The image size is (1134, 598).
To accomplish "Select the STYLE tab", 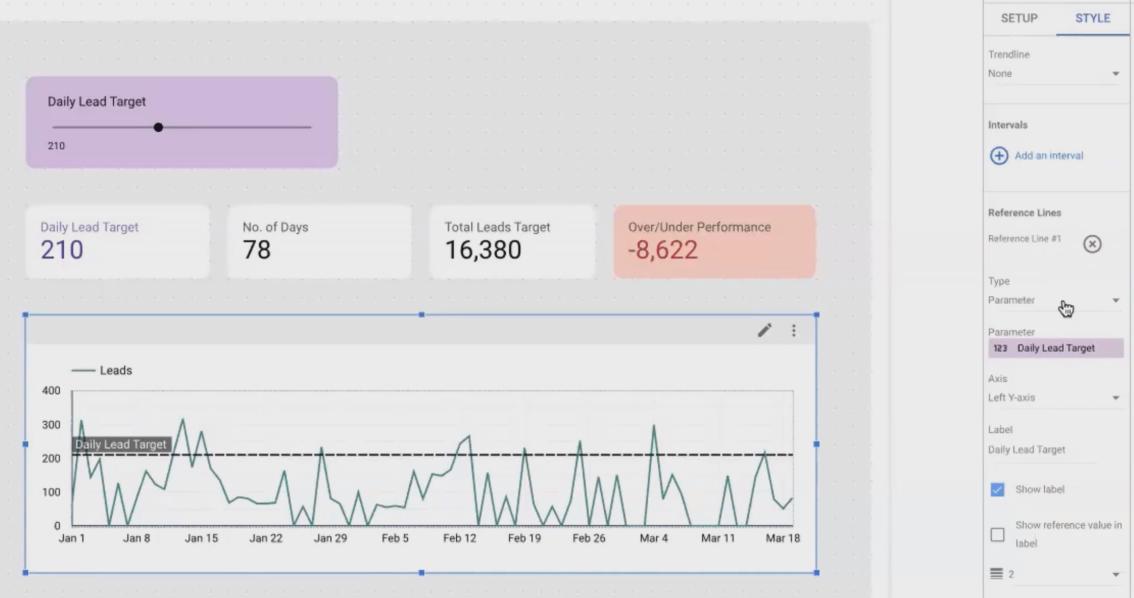I will [x=1092, y=18].
